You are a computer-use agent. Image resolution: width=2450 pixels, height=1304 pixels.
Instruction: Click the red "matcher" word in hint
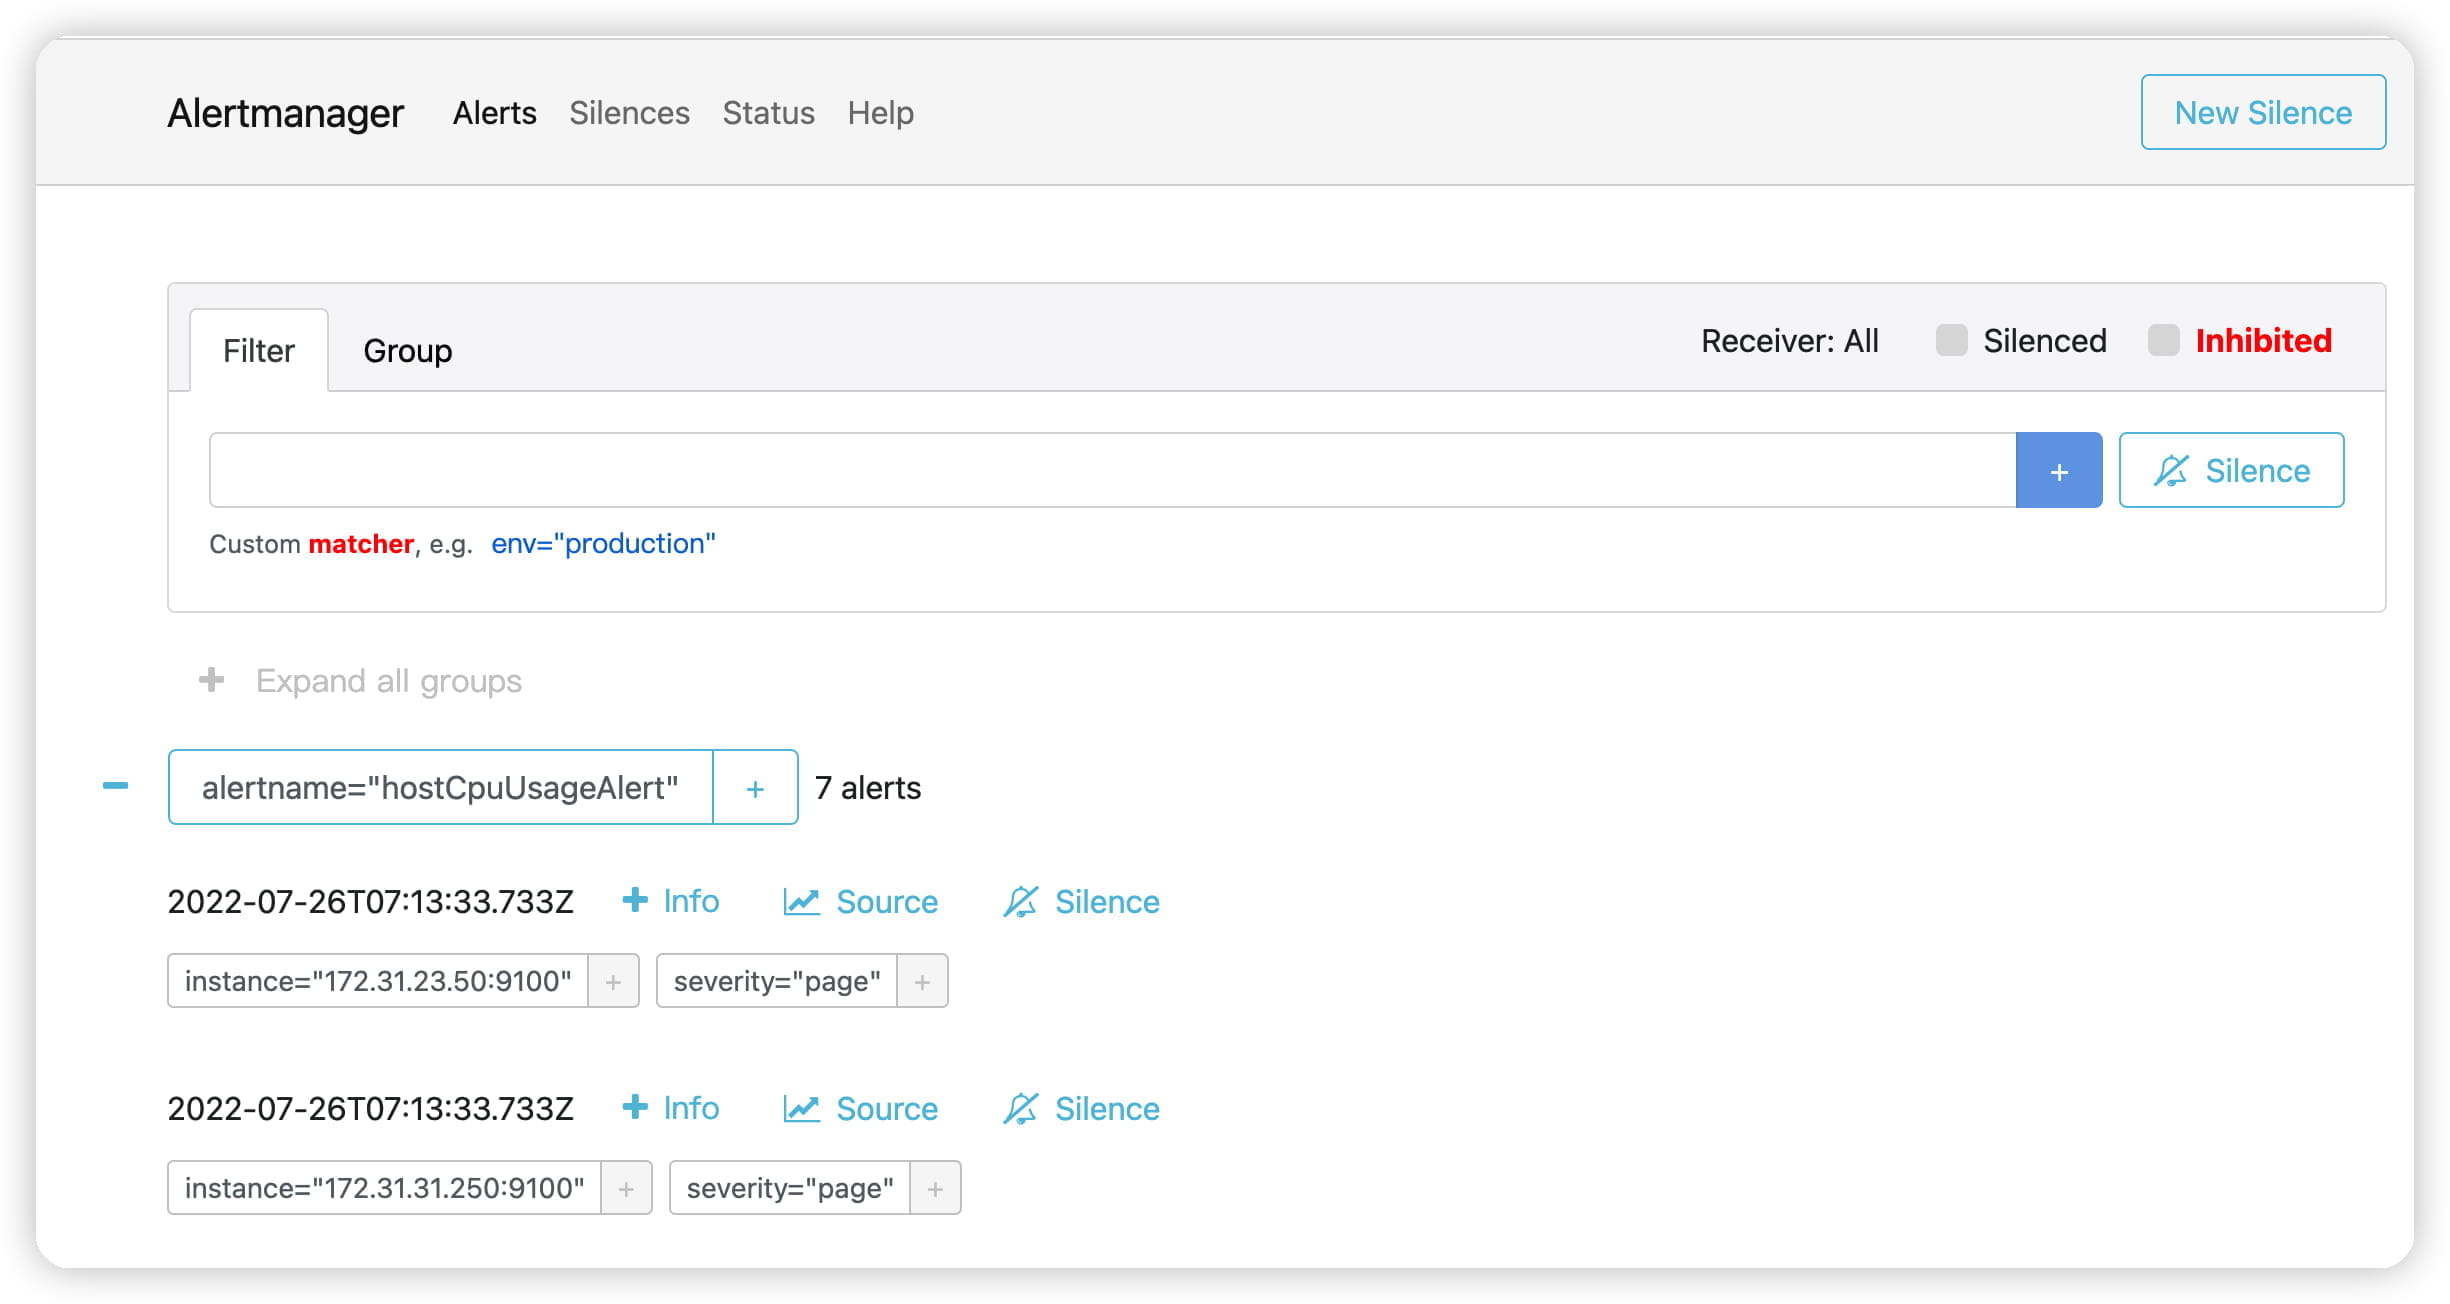point(361,544)
